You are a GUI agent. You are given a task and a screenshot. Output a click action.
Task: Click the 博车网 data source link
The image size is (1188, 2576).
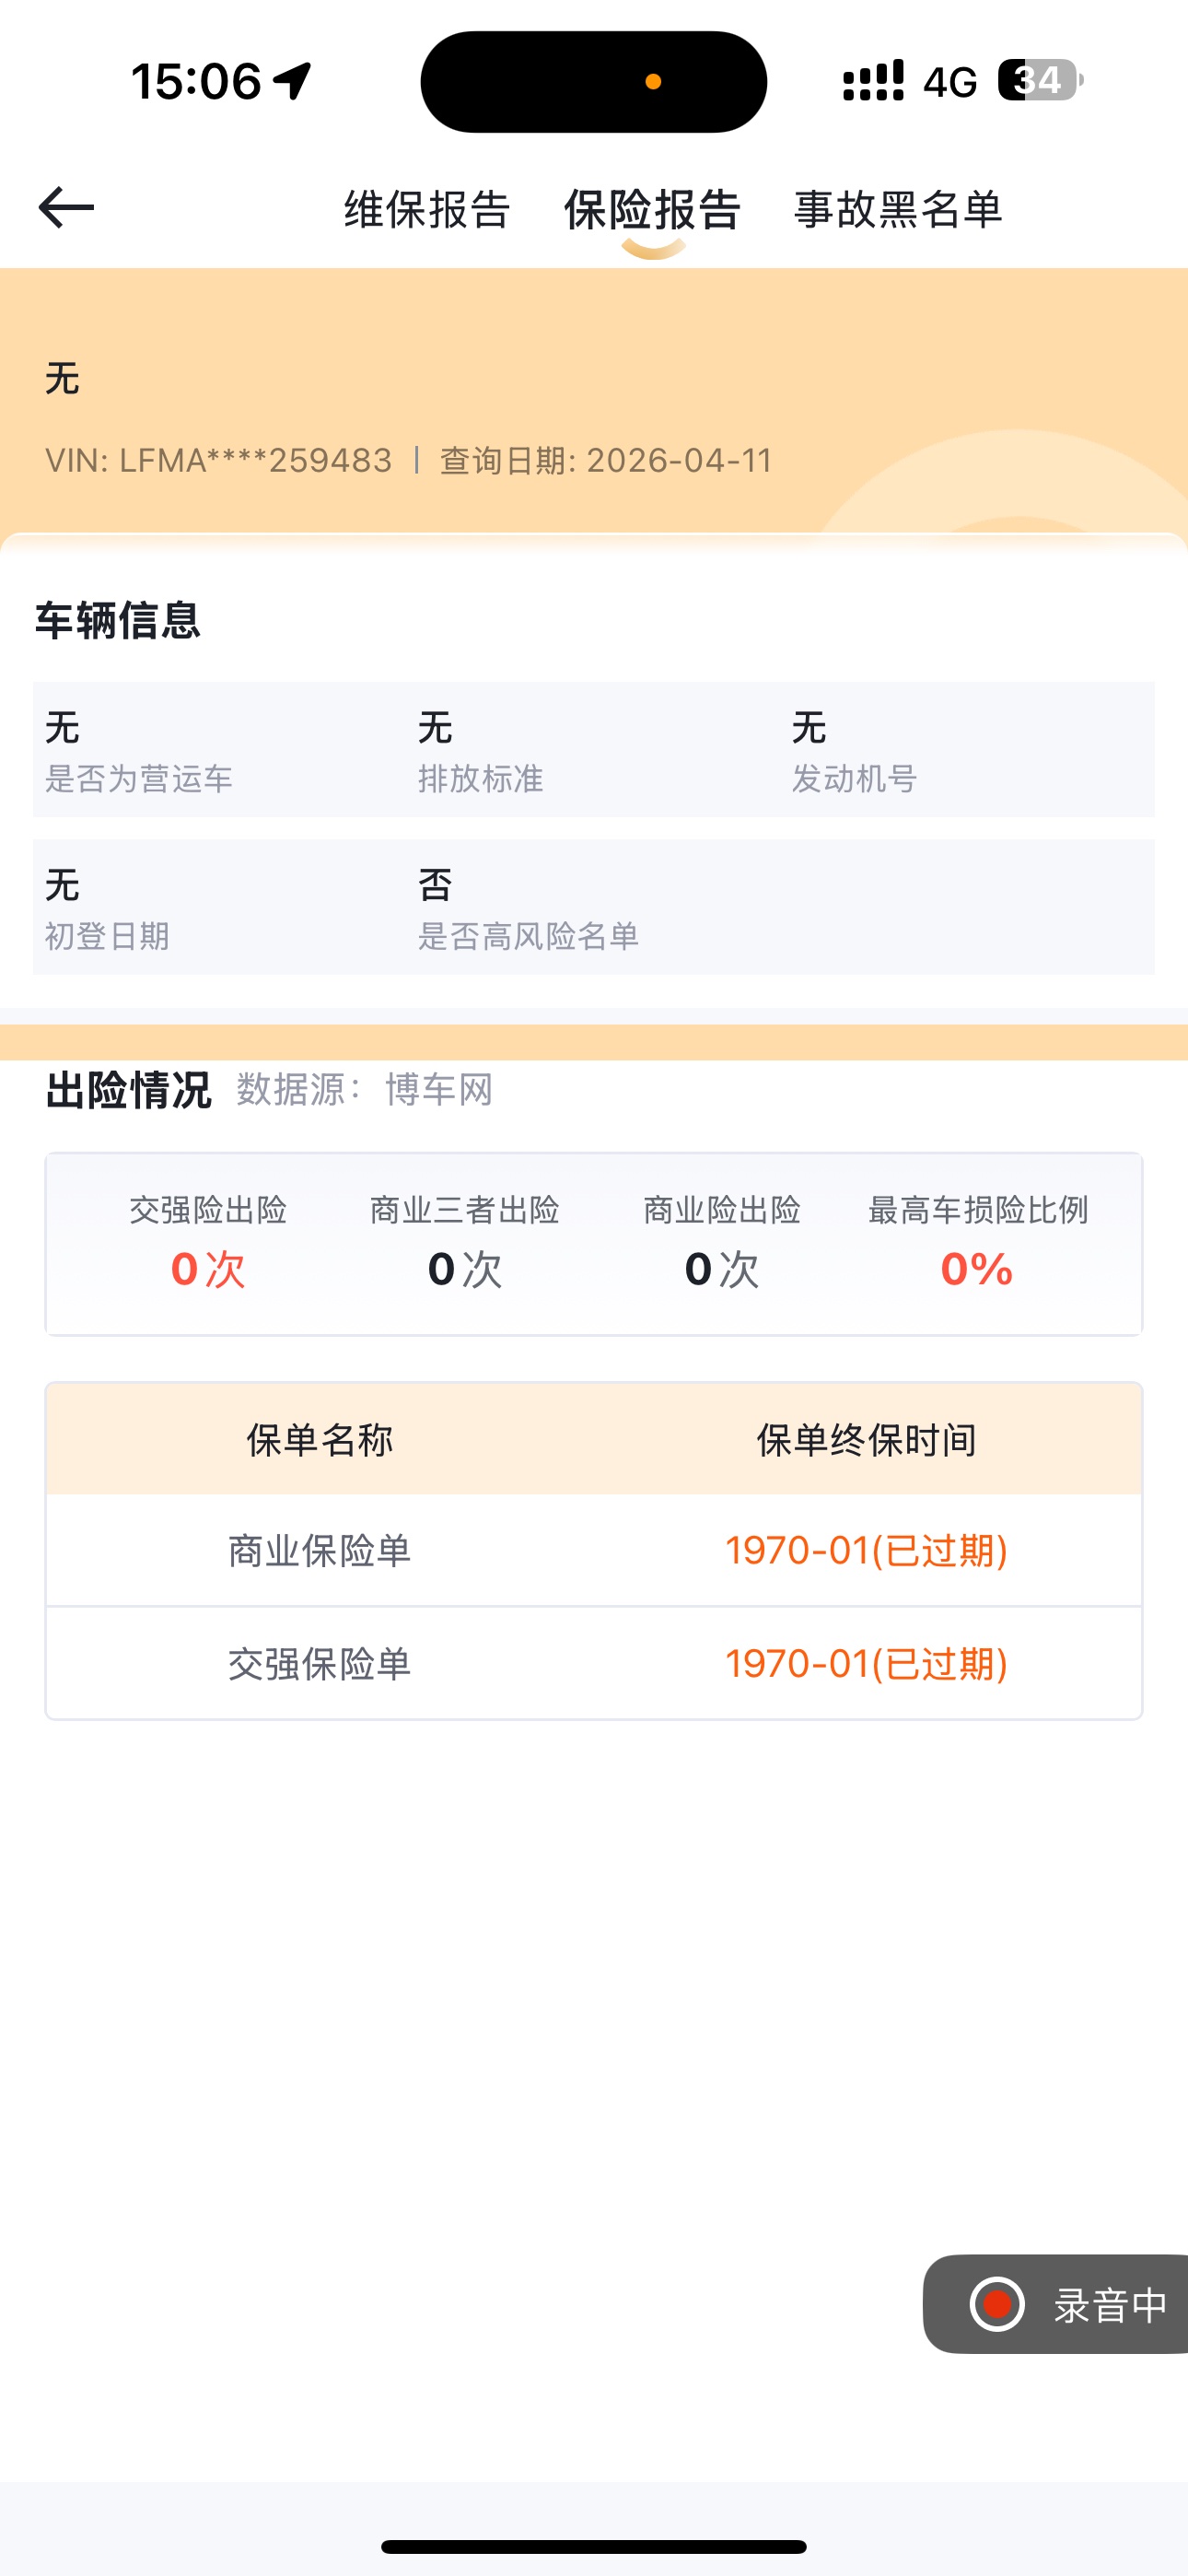click(439, 1089)
